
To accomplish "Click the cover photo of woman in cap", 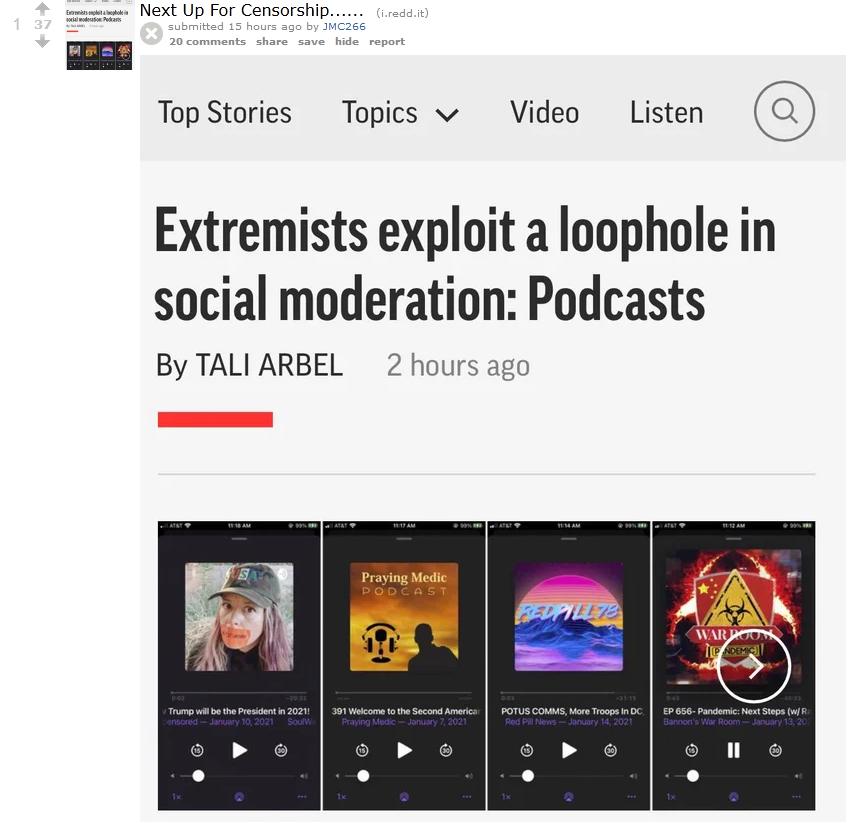I will (239, 617).
